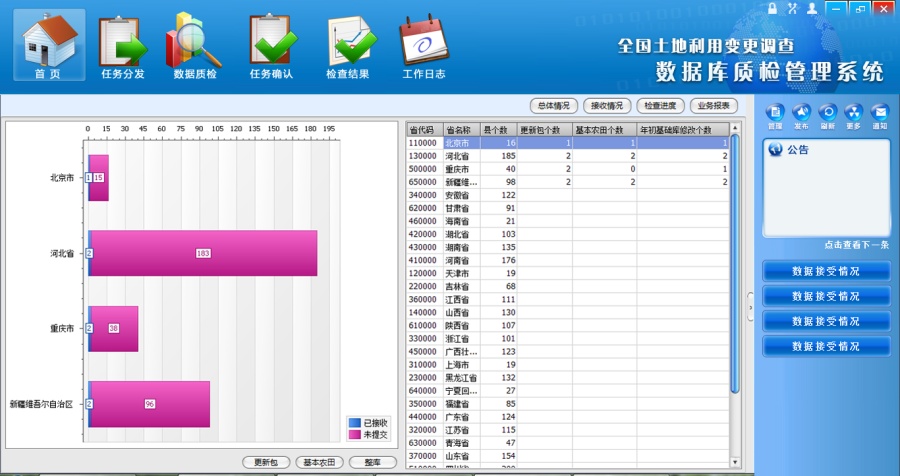900x476 pixels.
Task: Click the 已接收 blue legend swatch
Action: (x=354, y=423)
